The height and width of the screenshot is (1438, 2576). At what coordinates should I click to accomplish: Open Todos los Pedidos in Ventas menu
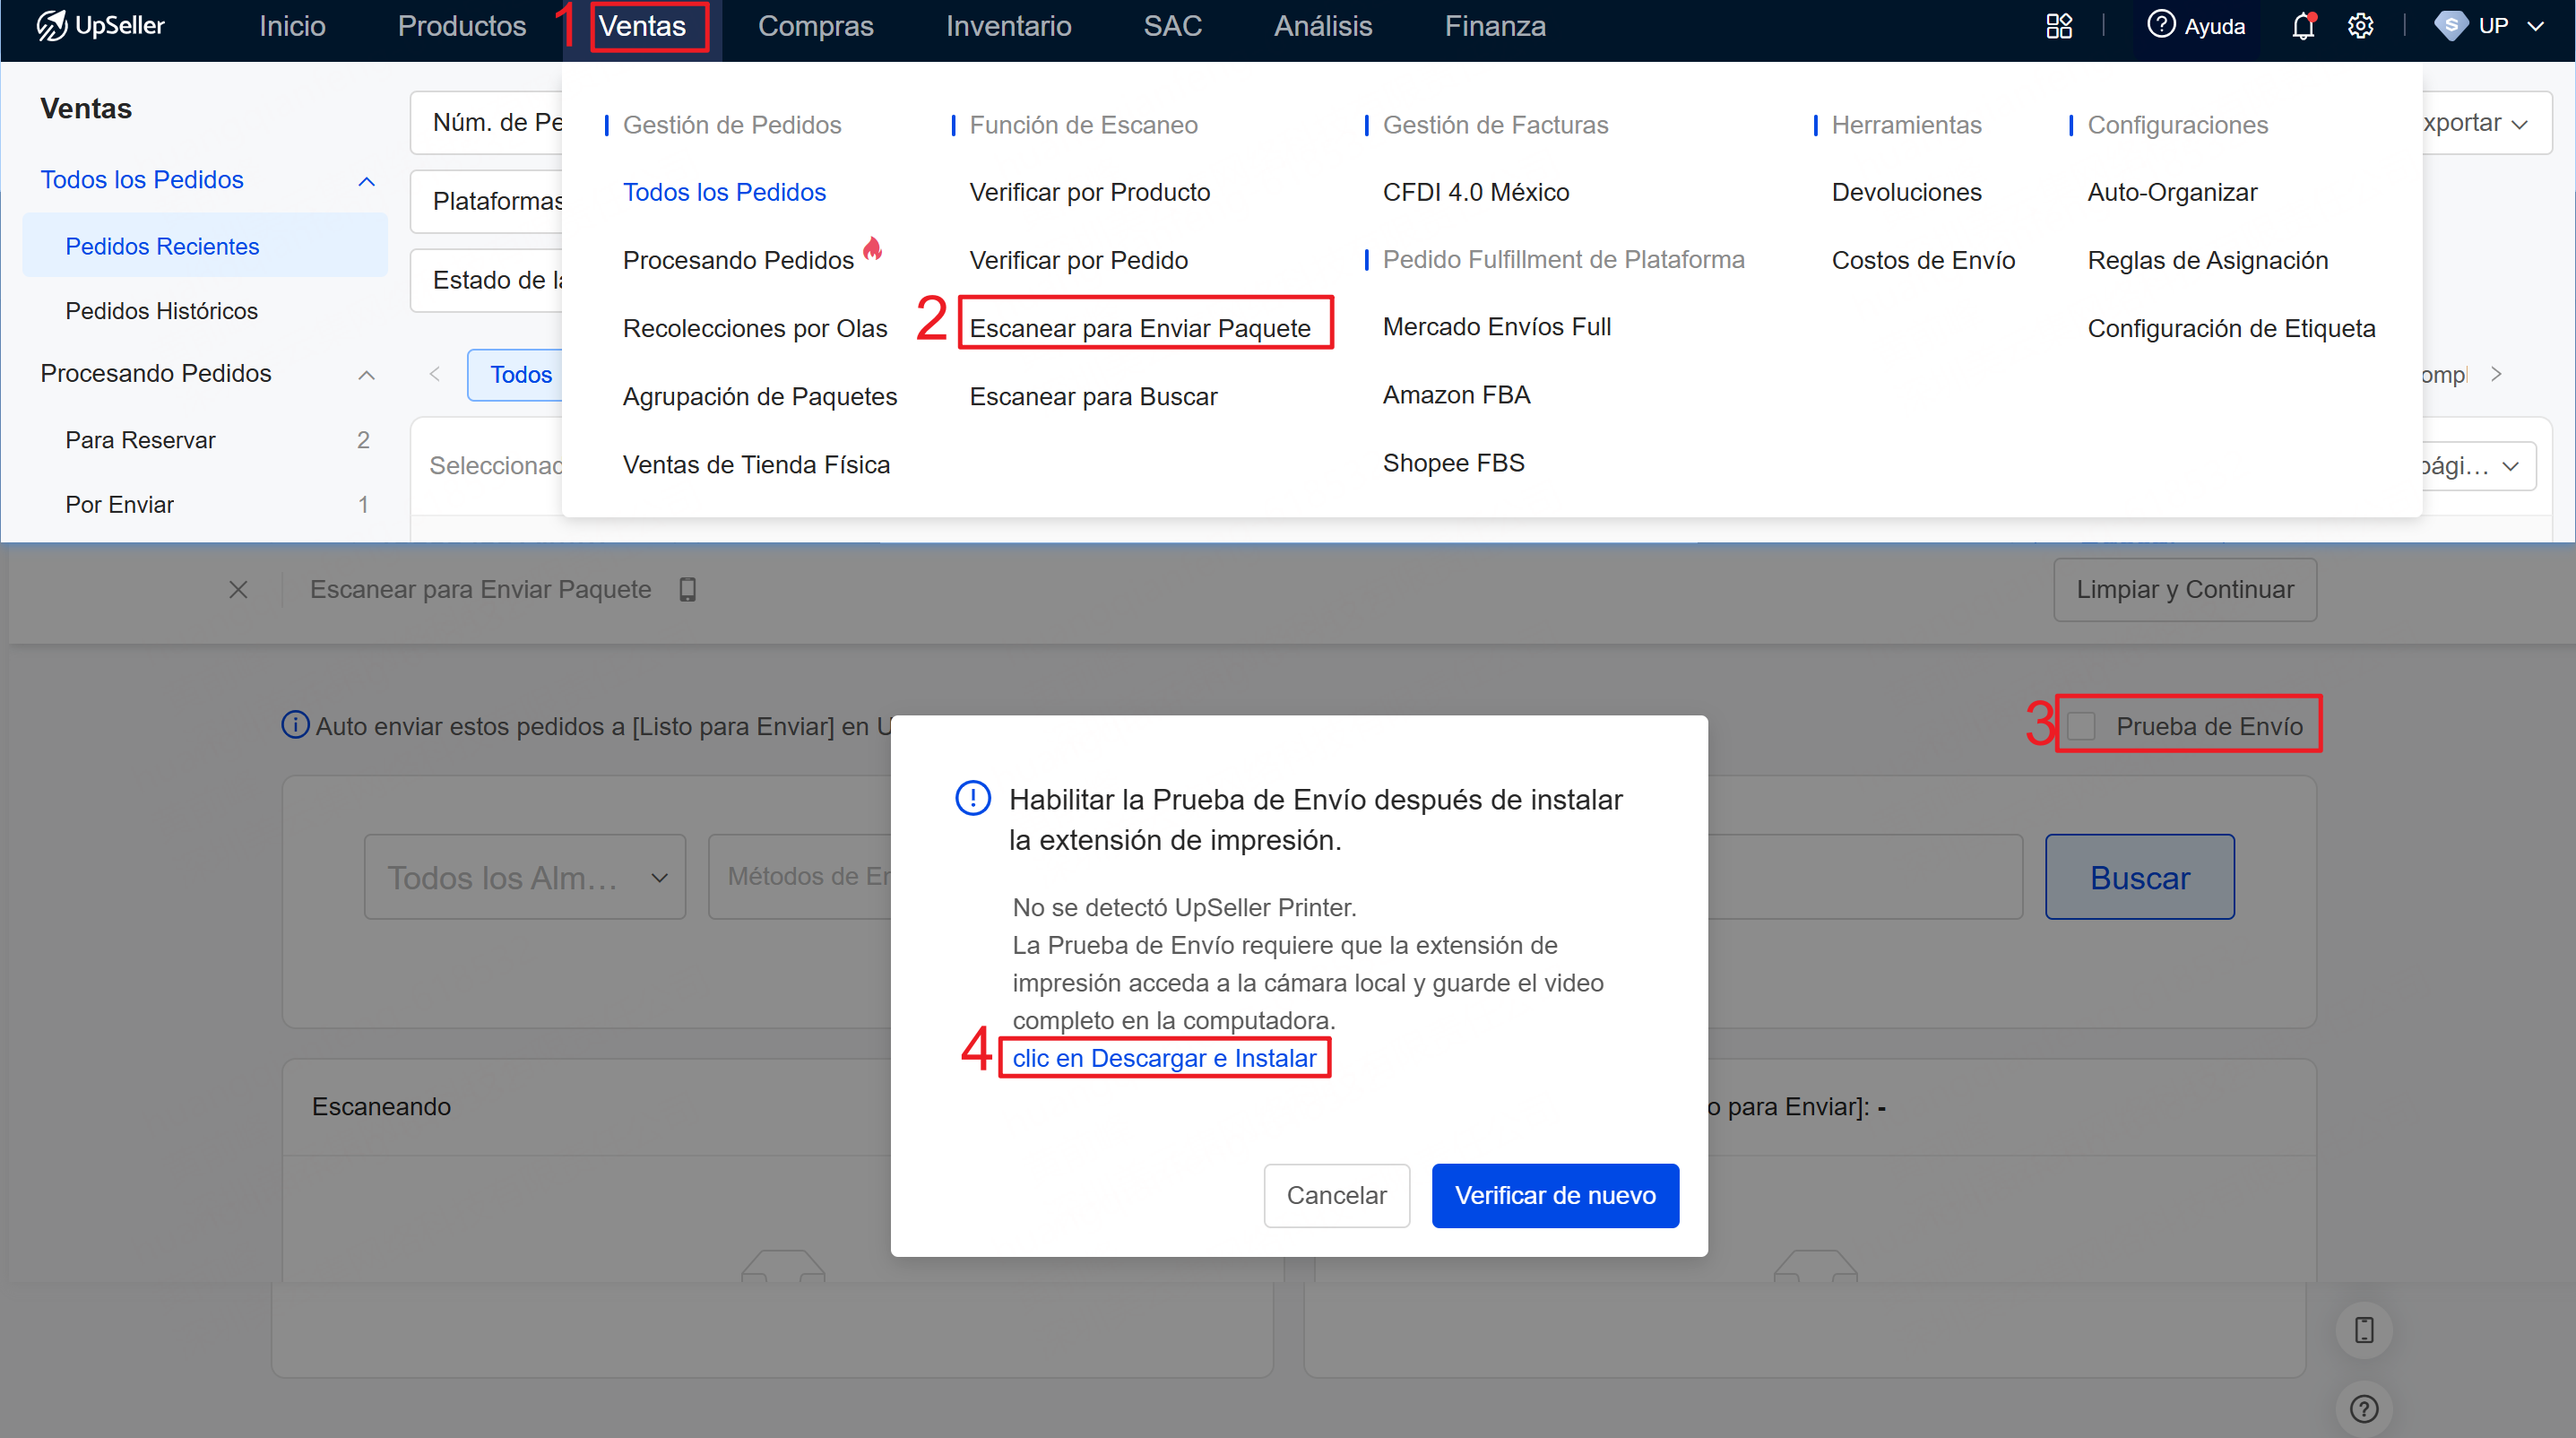click(x=724, y=192)
